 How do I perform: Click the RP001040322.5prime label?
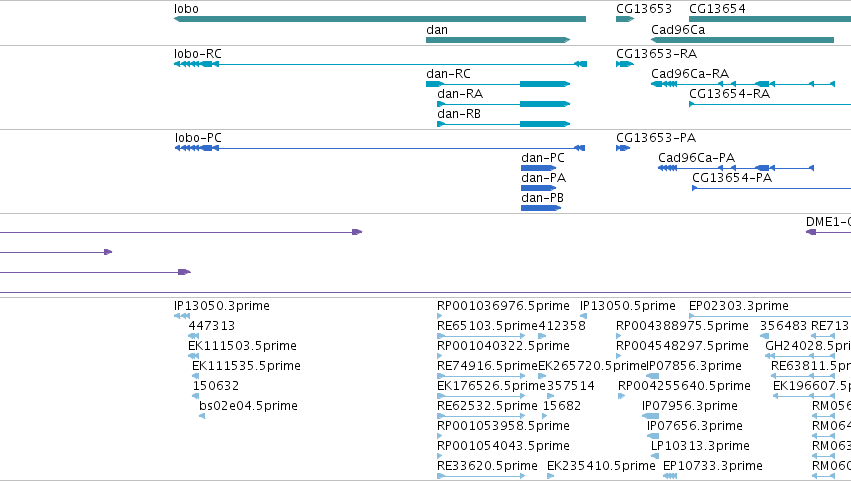point(503,346)
